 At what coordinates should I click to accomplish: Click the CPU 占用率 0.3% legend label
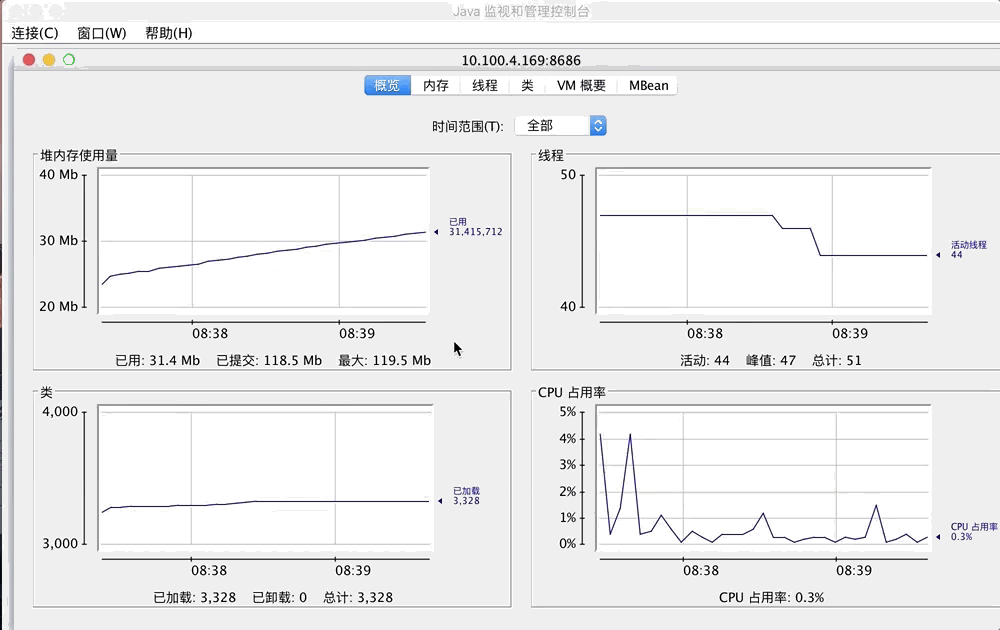(x=974, y=531)
